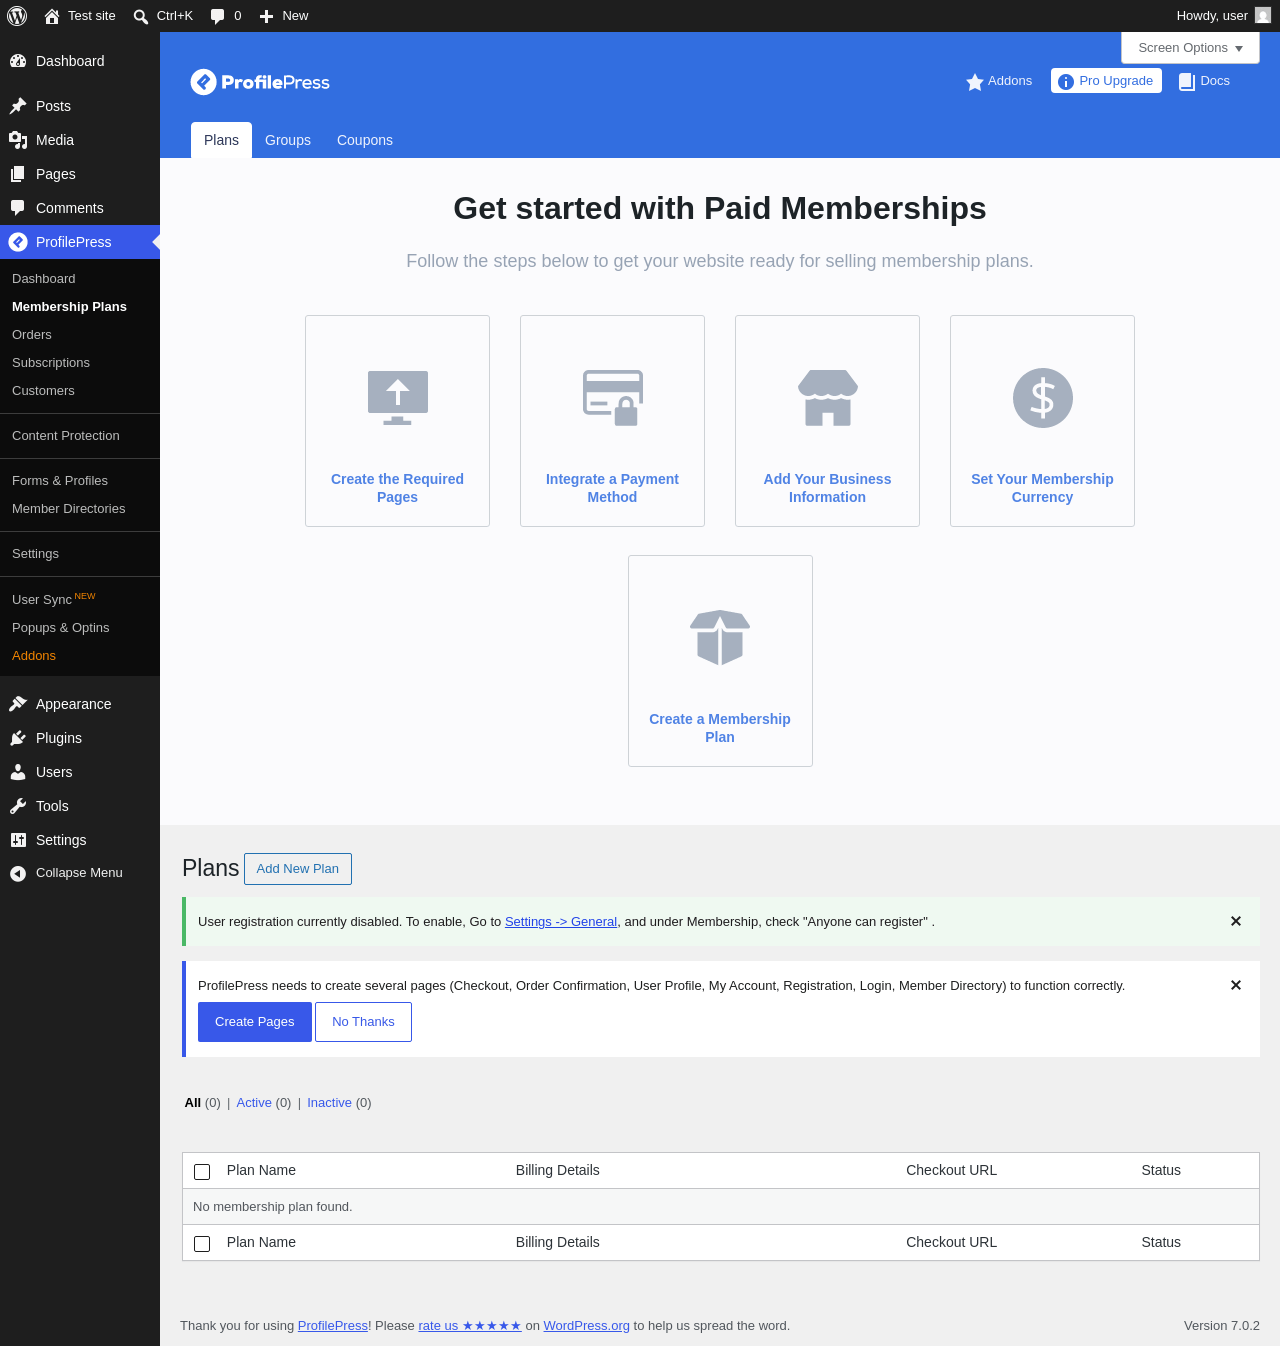Filter plans by Active status
This screenshot has height=1346, width=1280.
254,1103
